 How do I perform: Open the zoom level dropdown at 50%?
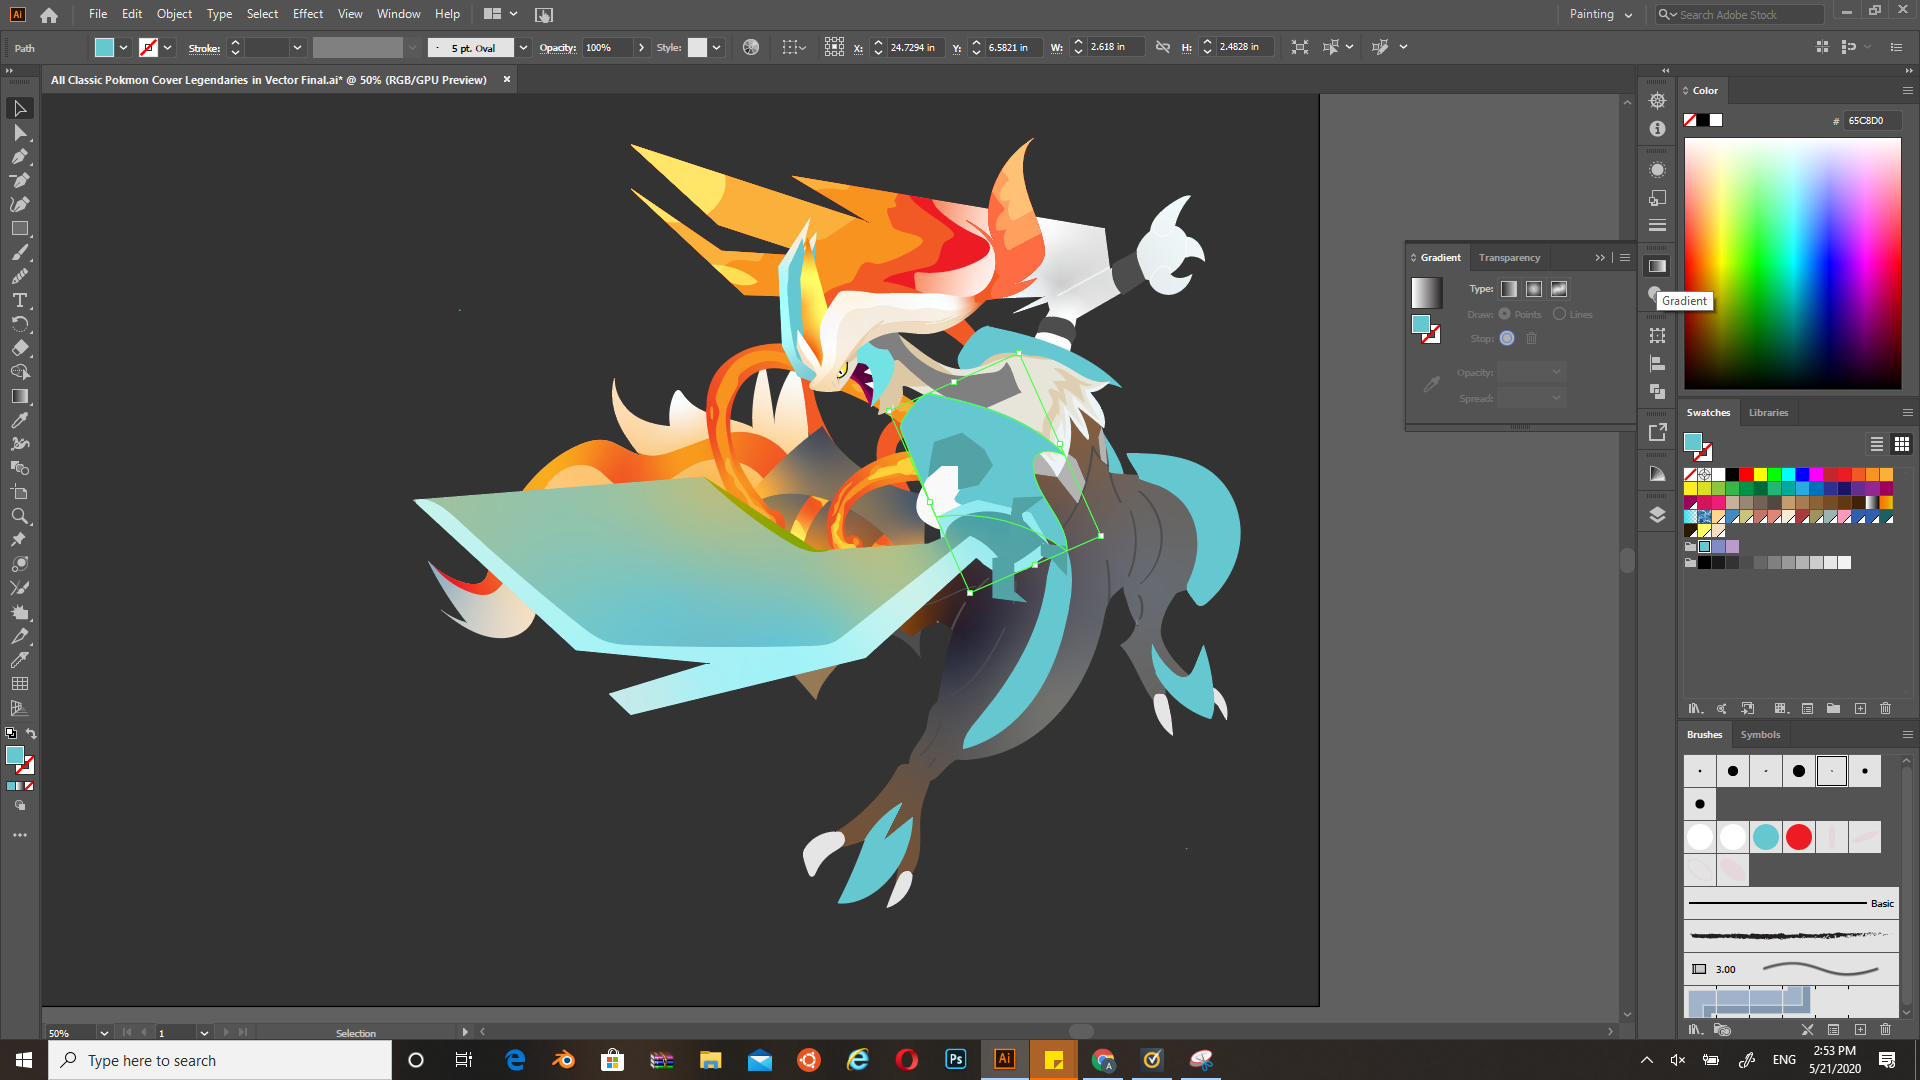[x=103, y=1032]
